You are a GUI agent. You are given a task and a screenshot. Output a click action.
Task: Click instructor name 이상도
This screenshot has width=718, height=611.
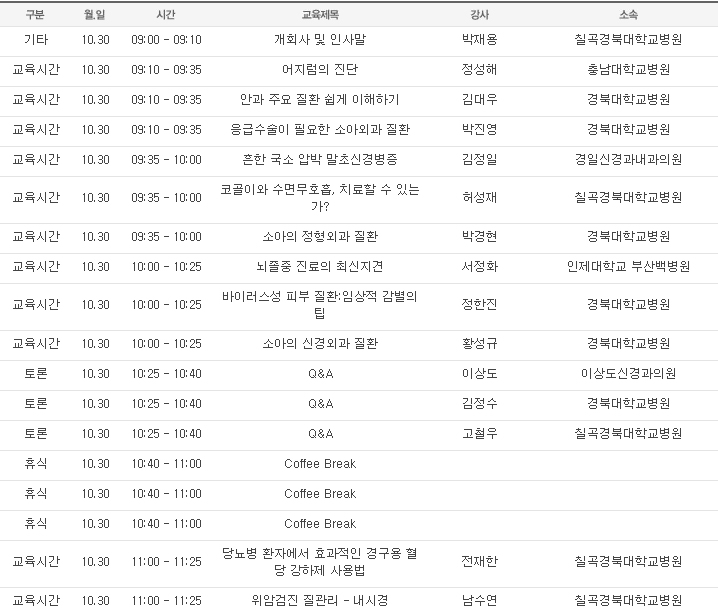pos(479,374)
